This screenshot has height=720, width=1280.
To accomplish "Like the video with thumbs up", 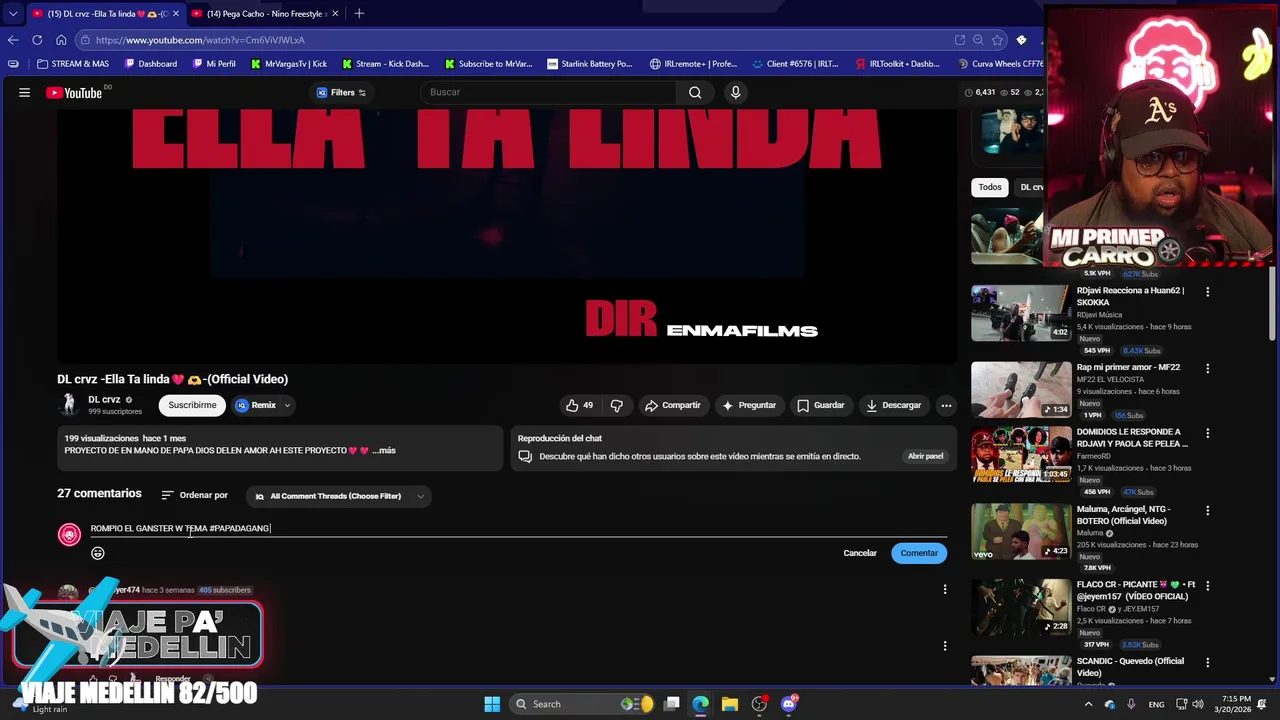I will pos(579,405).
